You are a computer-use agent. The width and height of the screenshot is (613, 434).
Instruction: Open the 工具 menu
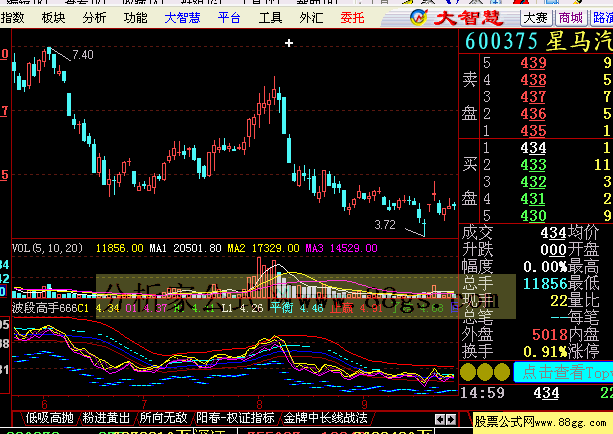click(x=271, y=18)
